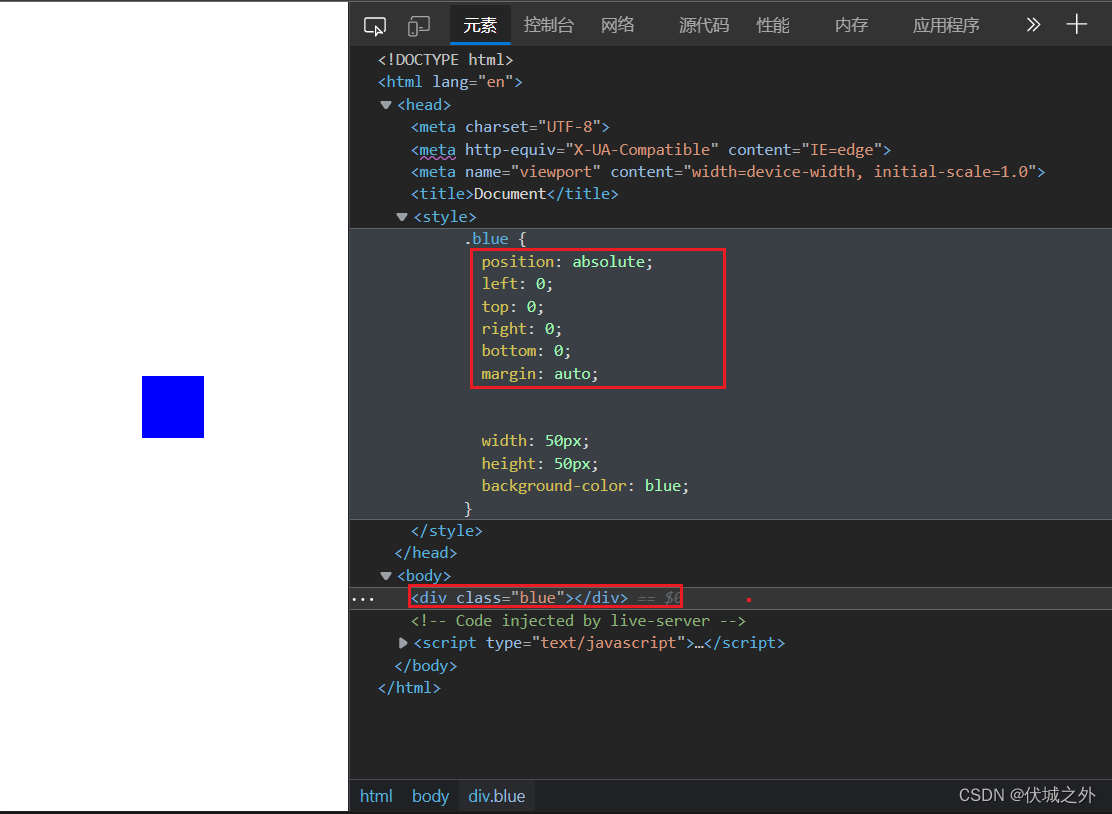The width and height of the screenshot is (1112, 814).
Task: Collapse the body node
Action: point(386,576)
